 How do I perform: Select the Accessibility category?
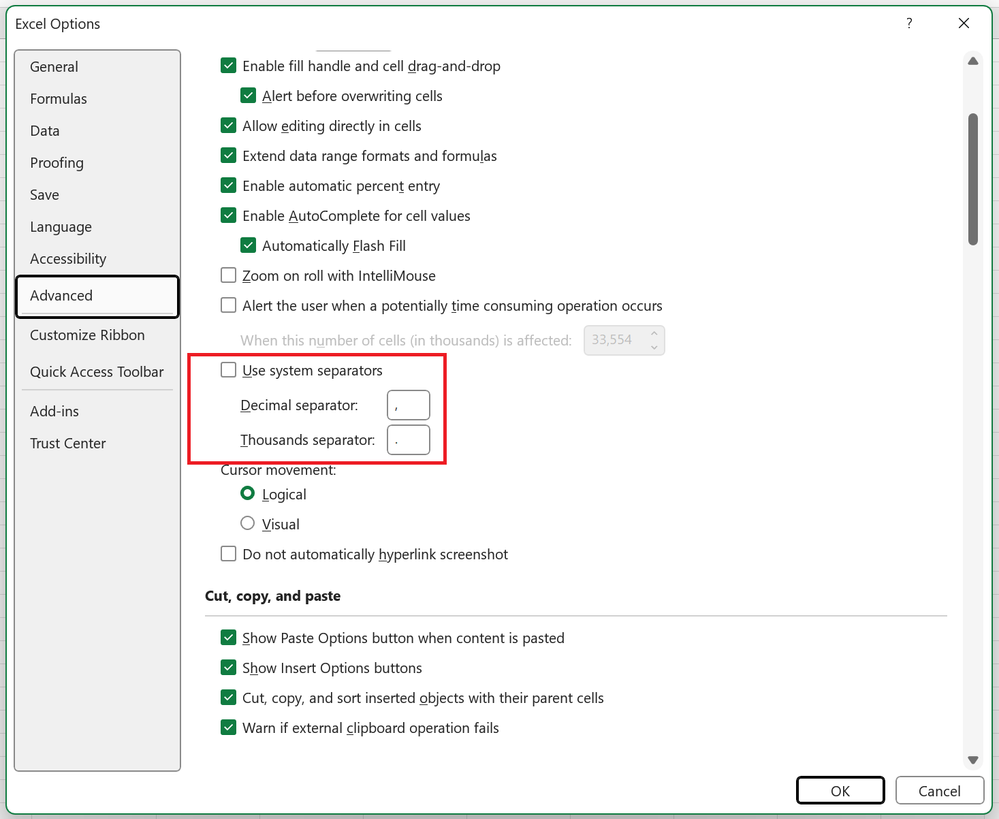coord(97,259)
